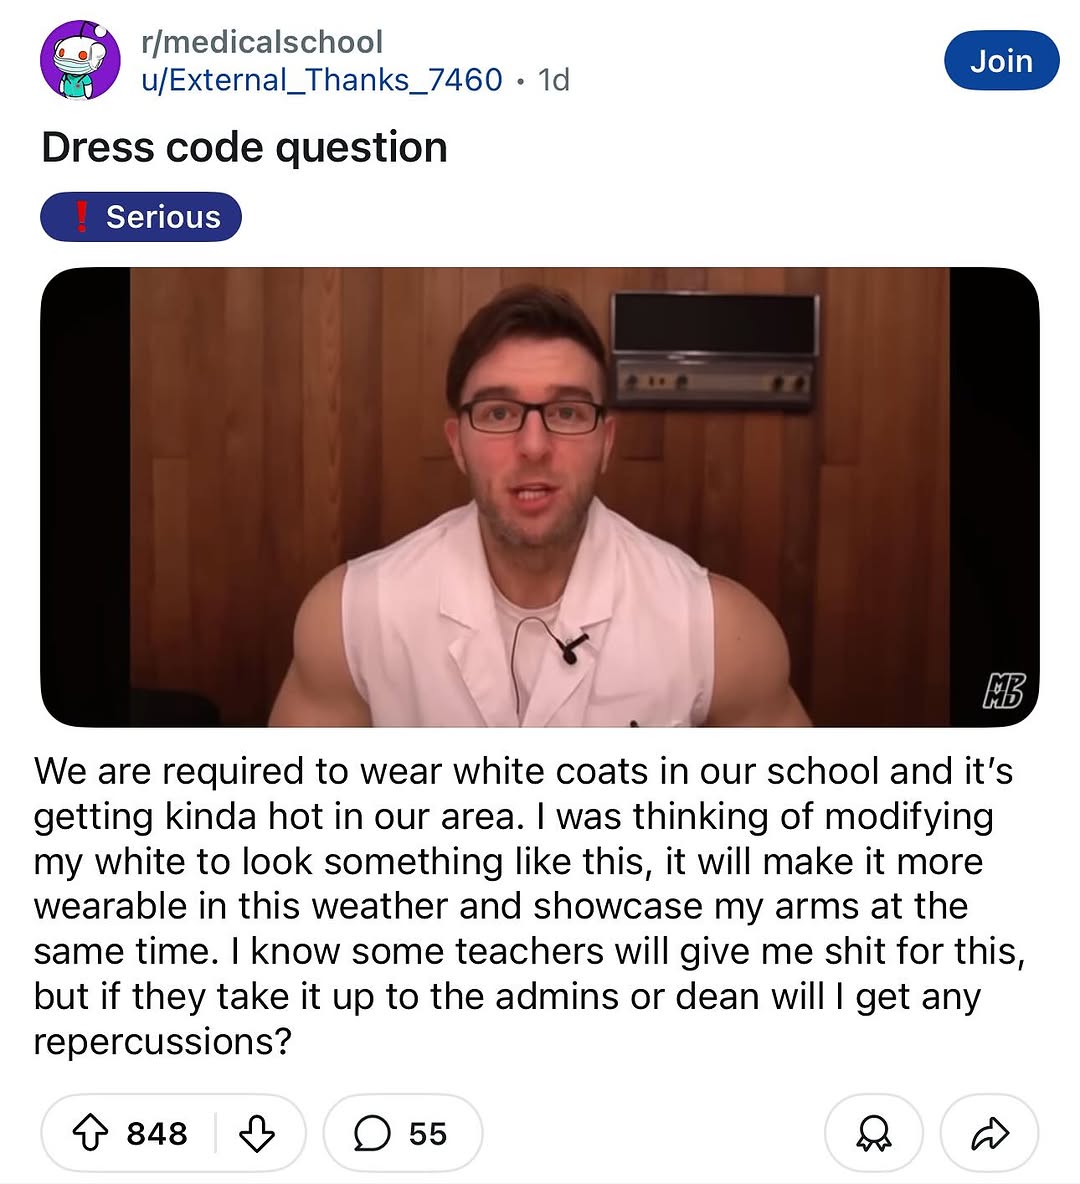This screenshot has width=1080, height=1184.
Task: Visit the r/medicalschool subreddit link
Action: click(262, 42)
